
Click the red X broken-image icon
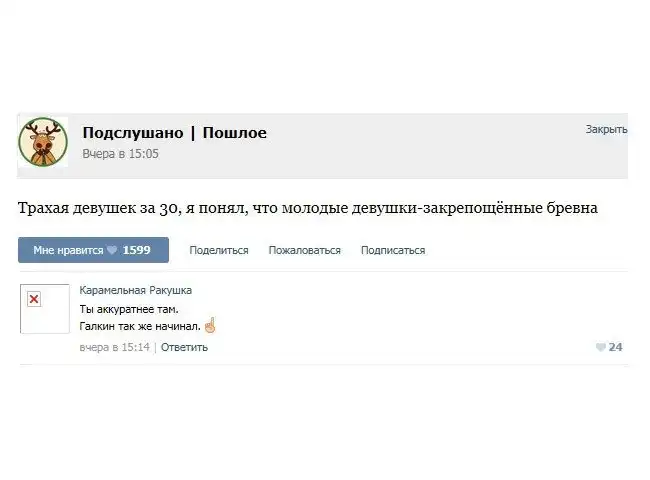pos(34,299)
